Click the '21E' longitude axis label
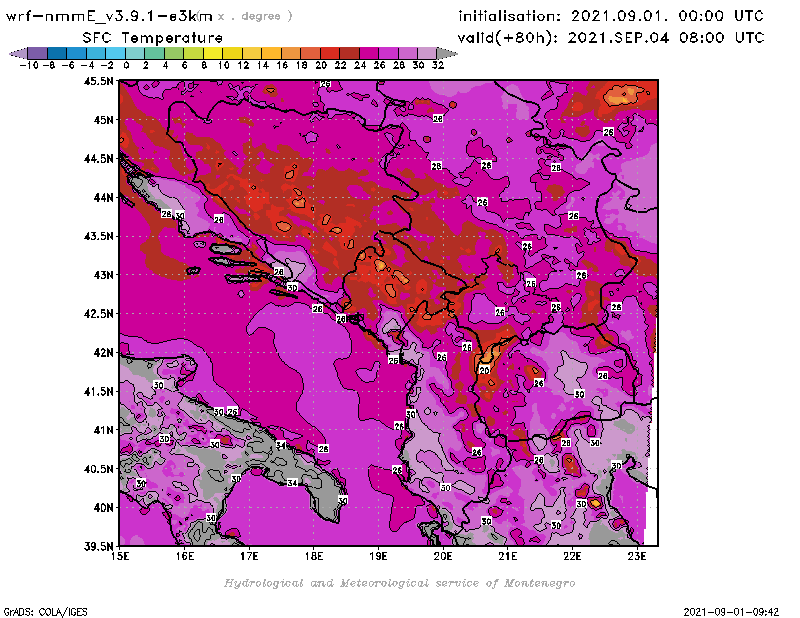The width and height of the screenshot is (800, 618). click(508, 556)
